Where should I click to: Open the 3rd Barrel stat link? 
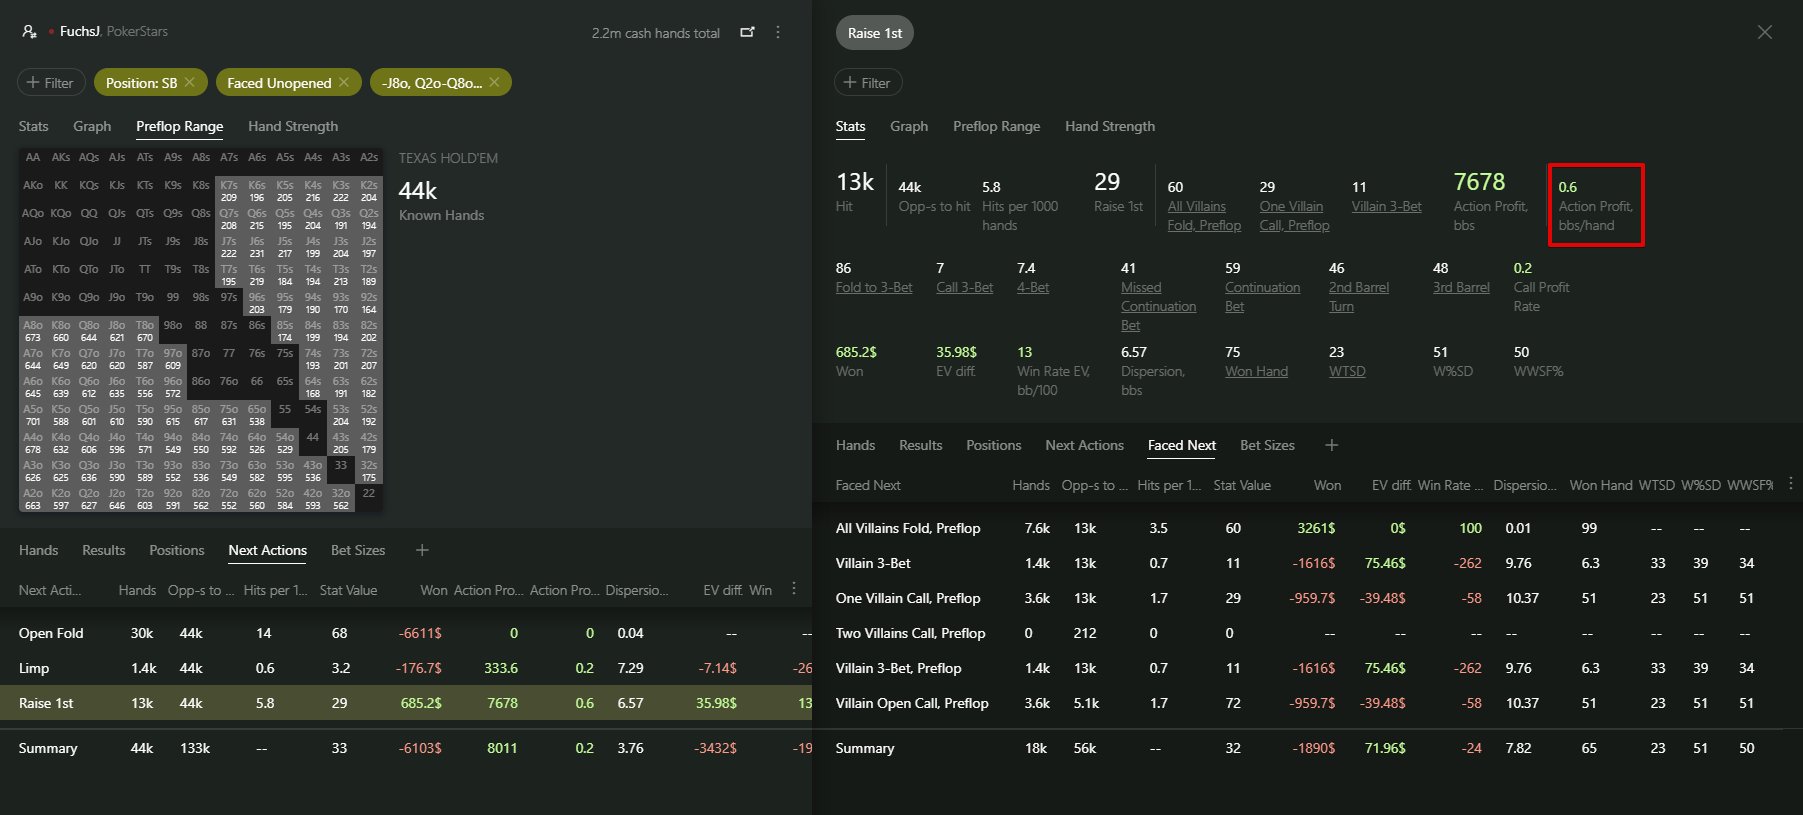1461,287
